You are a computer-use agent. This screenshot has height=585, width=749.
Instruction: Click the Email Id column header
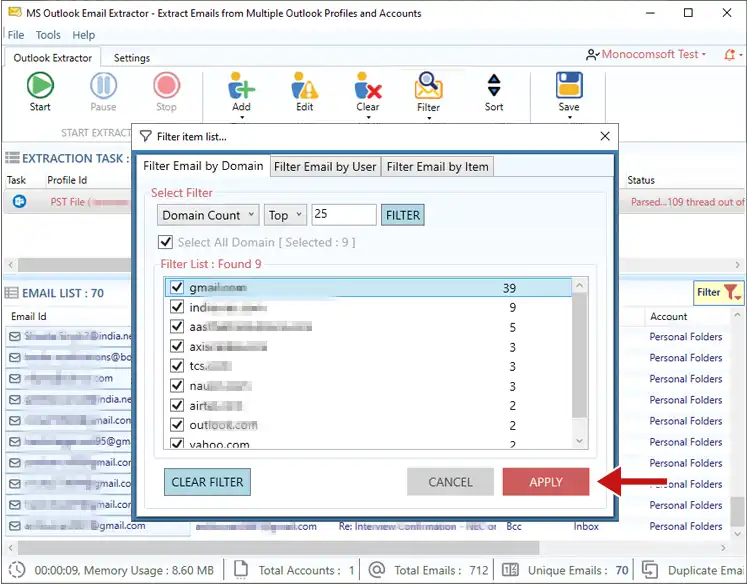pyautogui.click(x=29, y=316)
